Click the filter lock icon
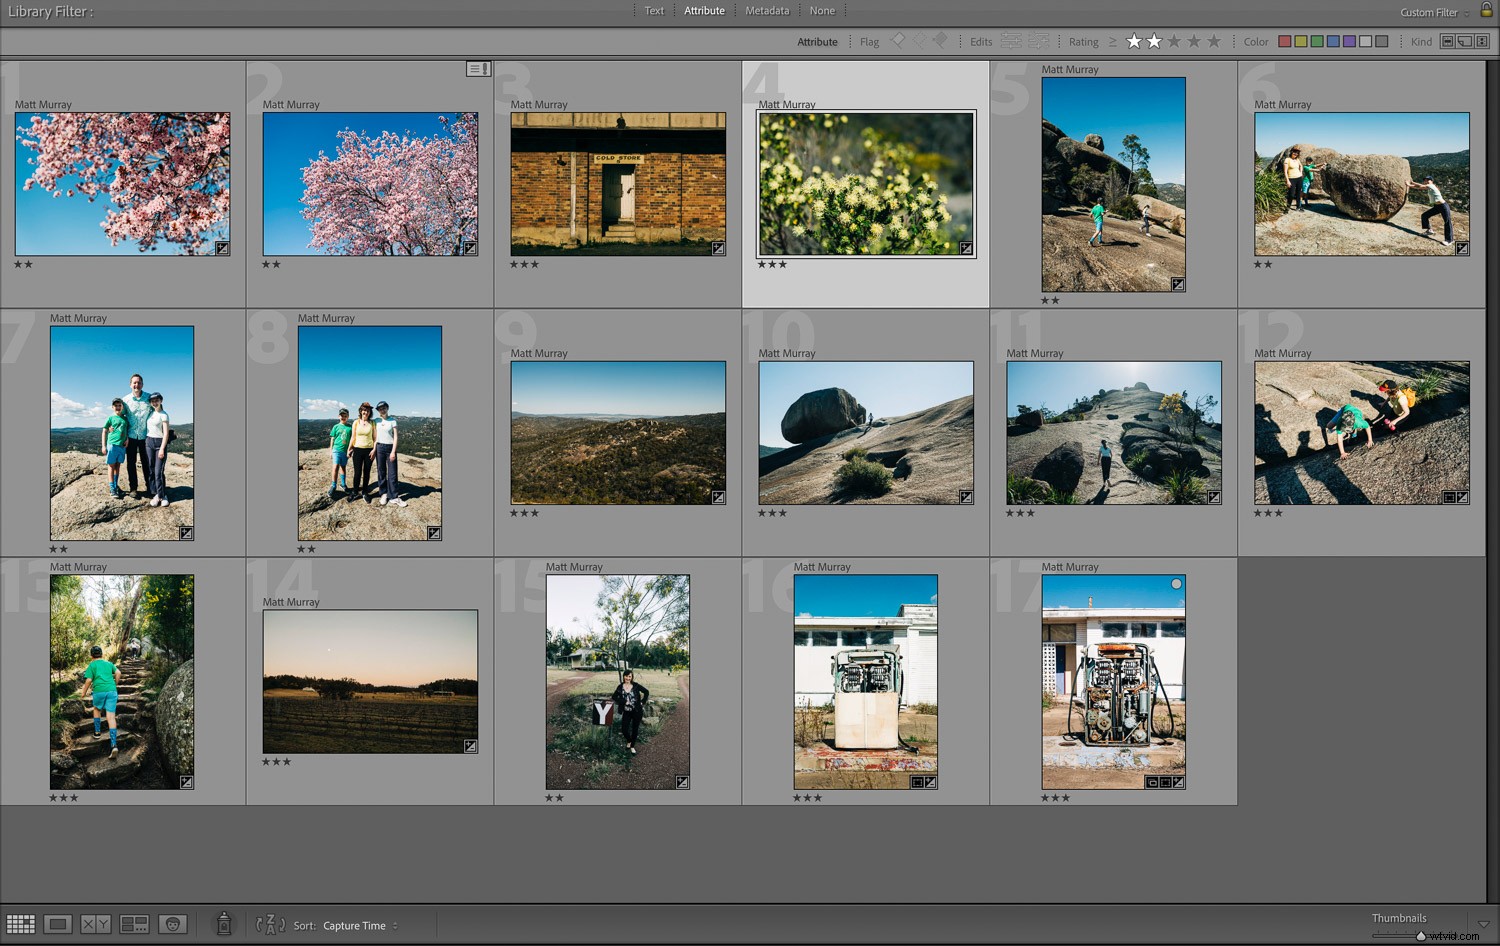The width and height of the screenshot is (1500, 946). pyautogui.click(x=1486, y=11)
